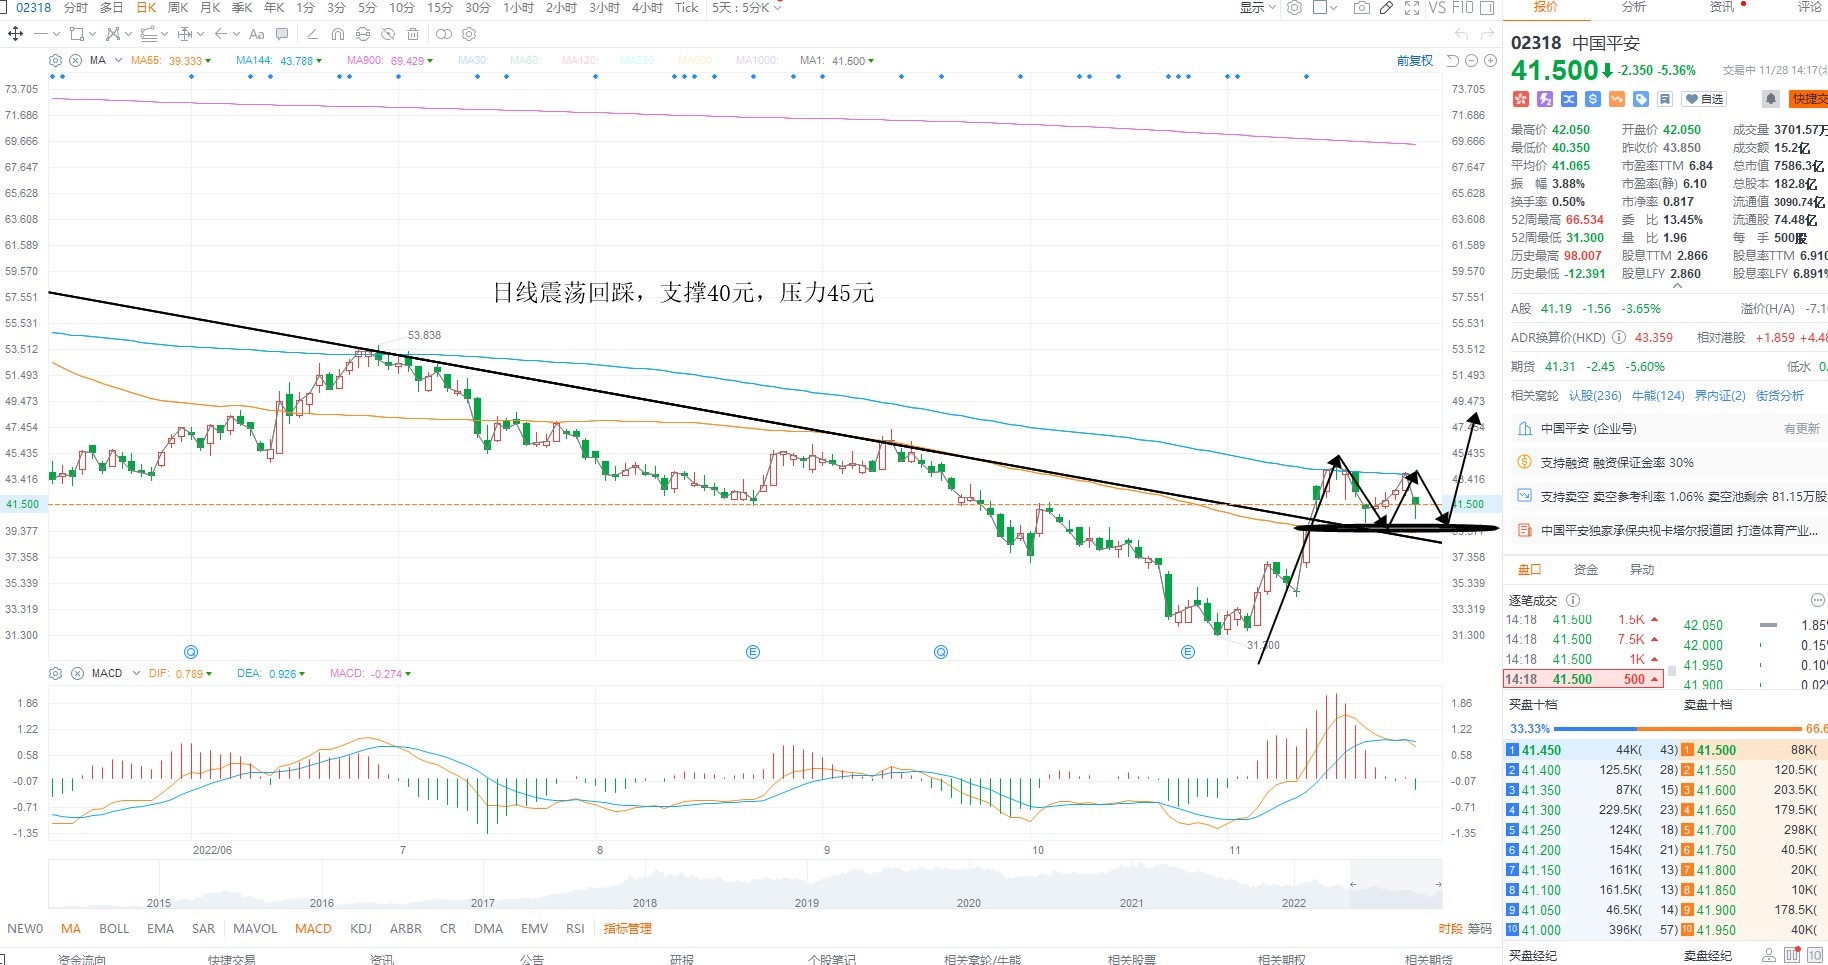Open the 分析 analysis tab
The height and width of the screenshot is (965, 1828).
(x=1634, y=7)
